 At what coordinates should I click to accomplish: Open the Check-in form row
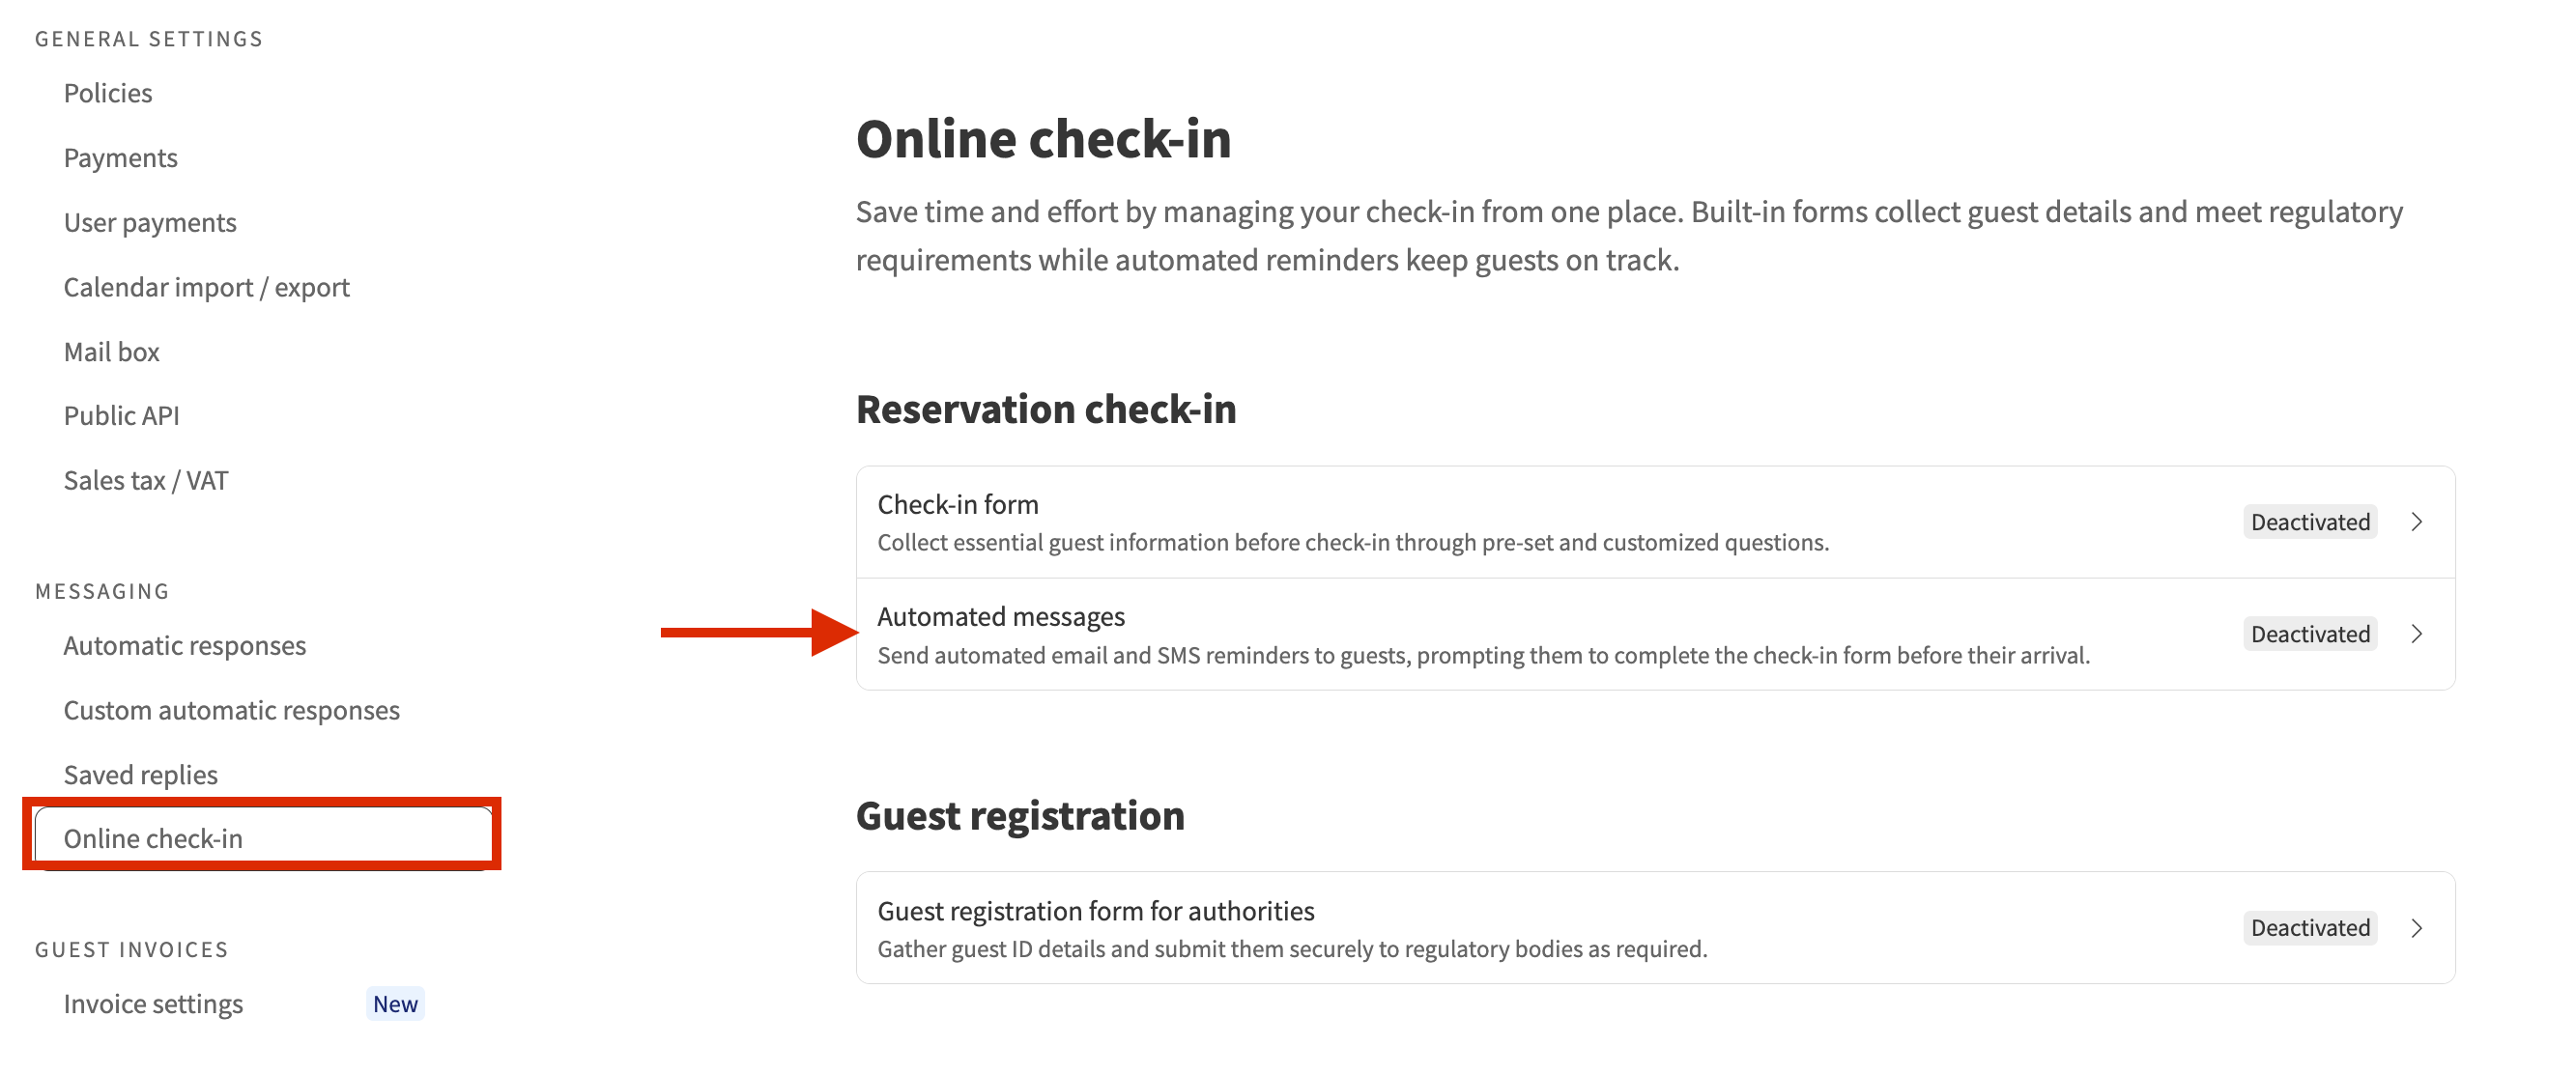click(x=1352, y=522)
